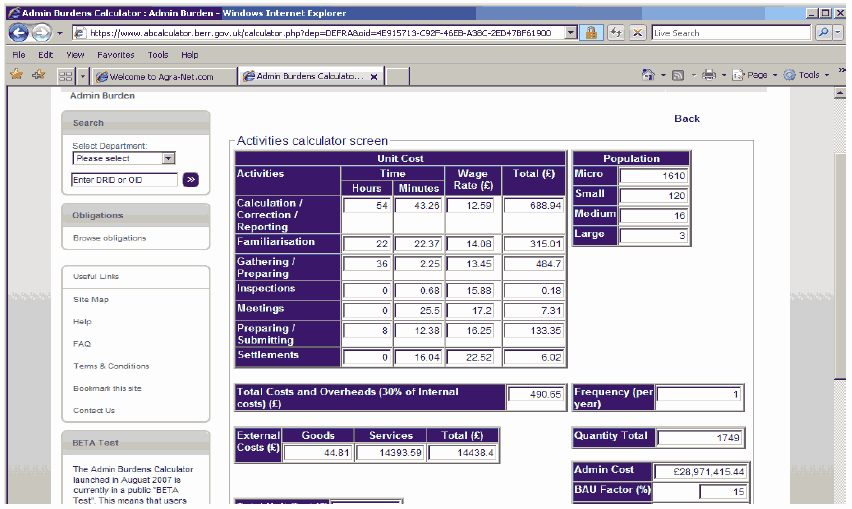The image size is (852, 509).
Task: Click Micro population field 1610
Action: click(654, 175)
